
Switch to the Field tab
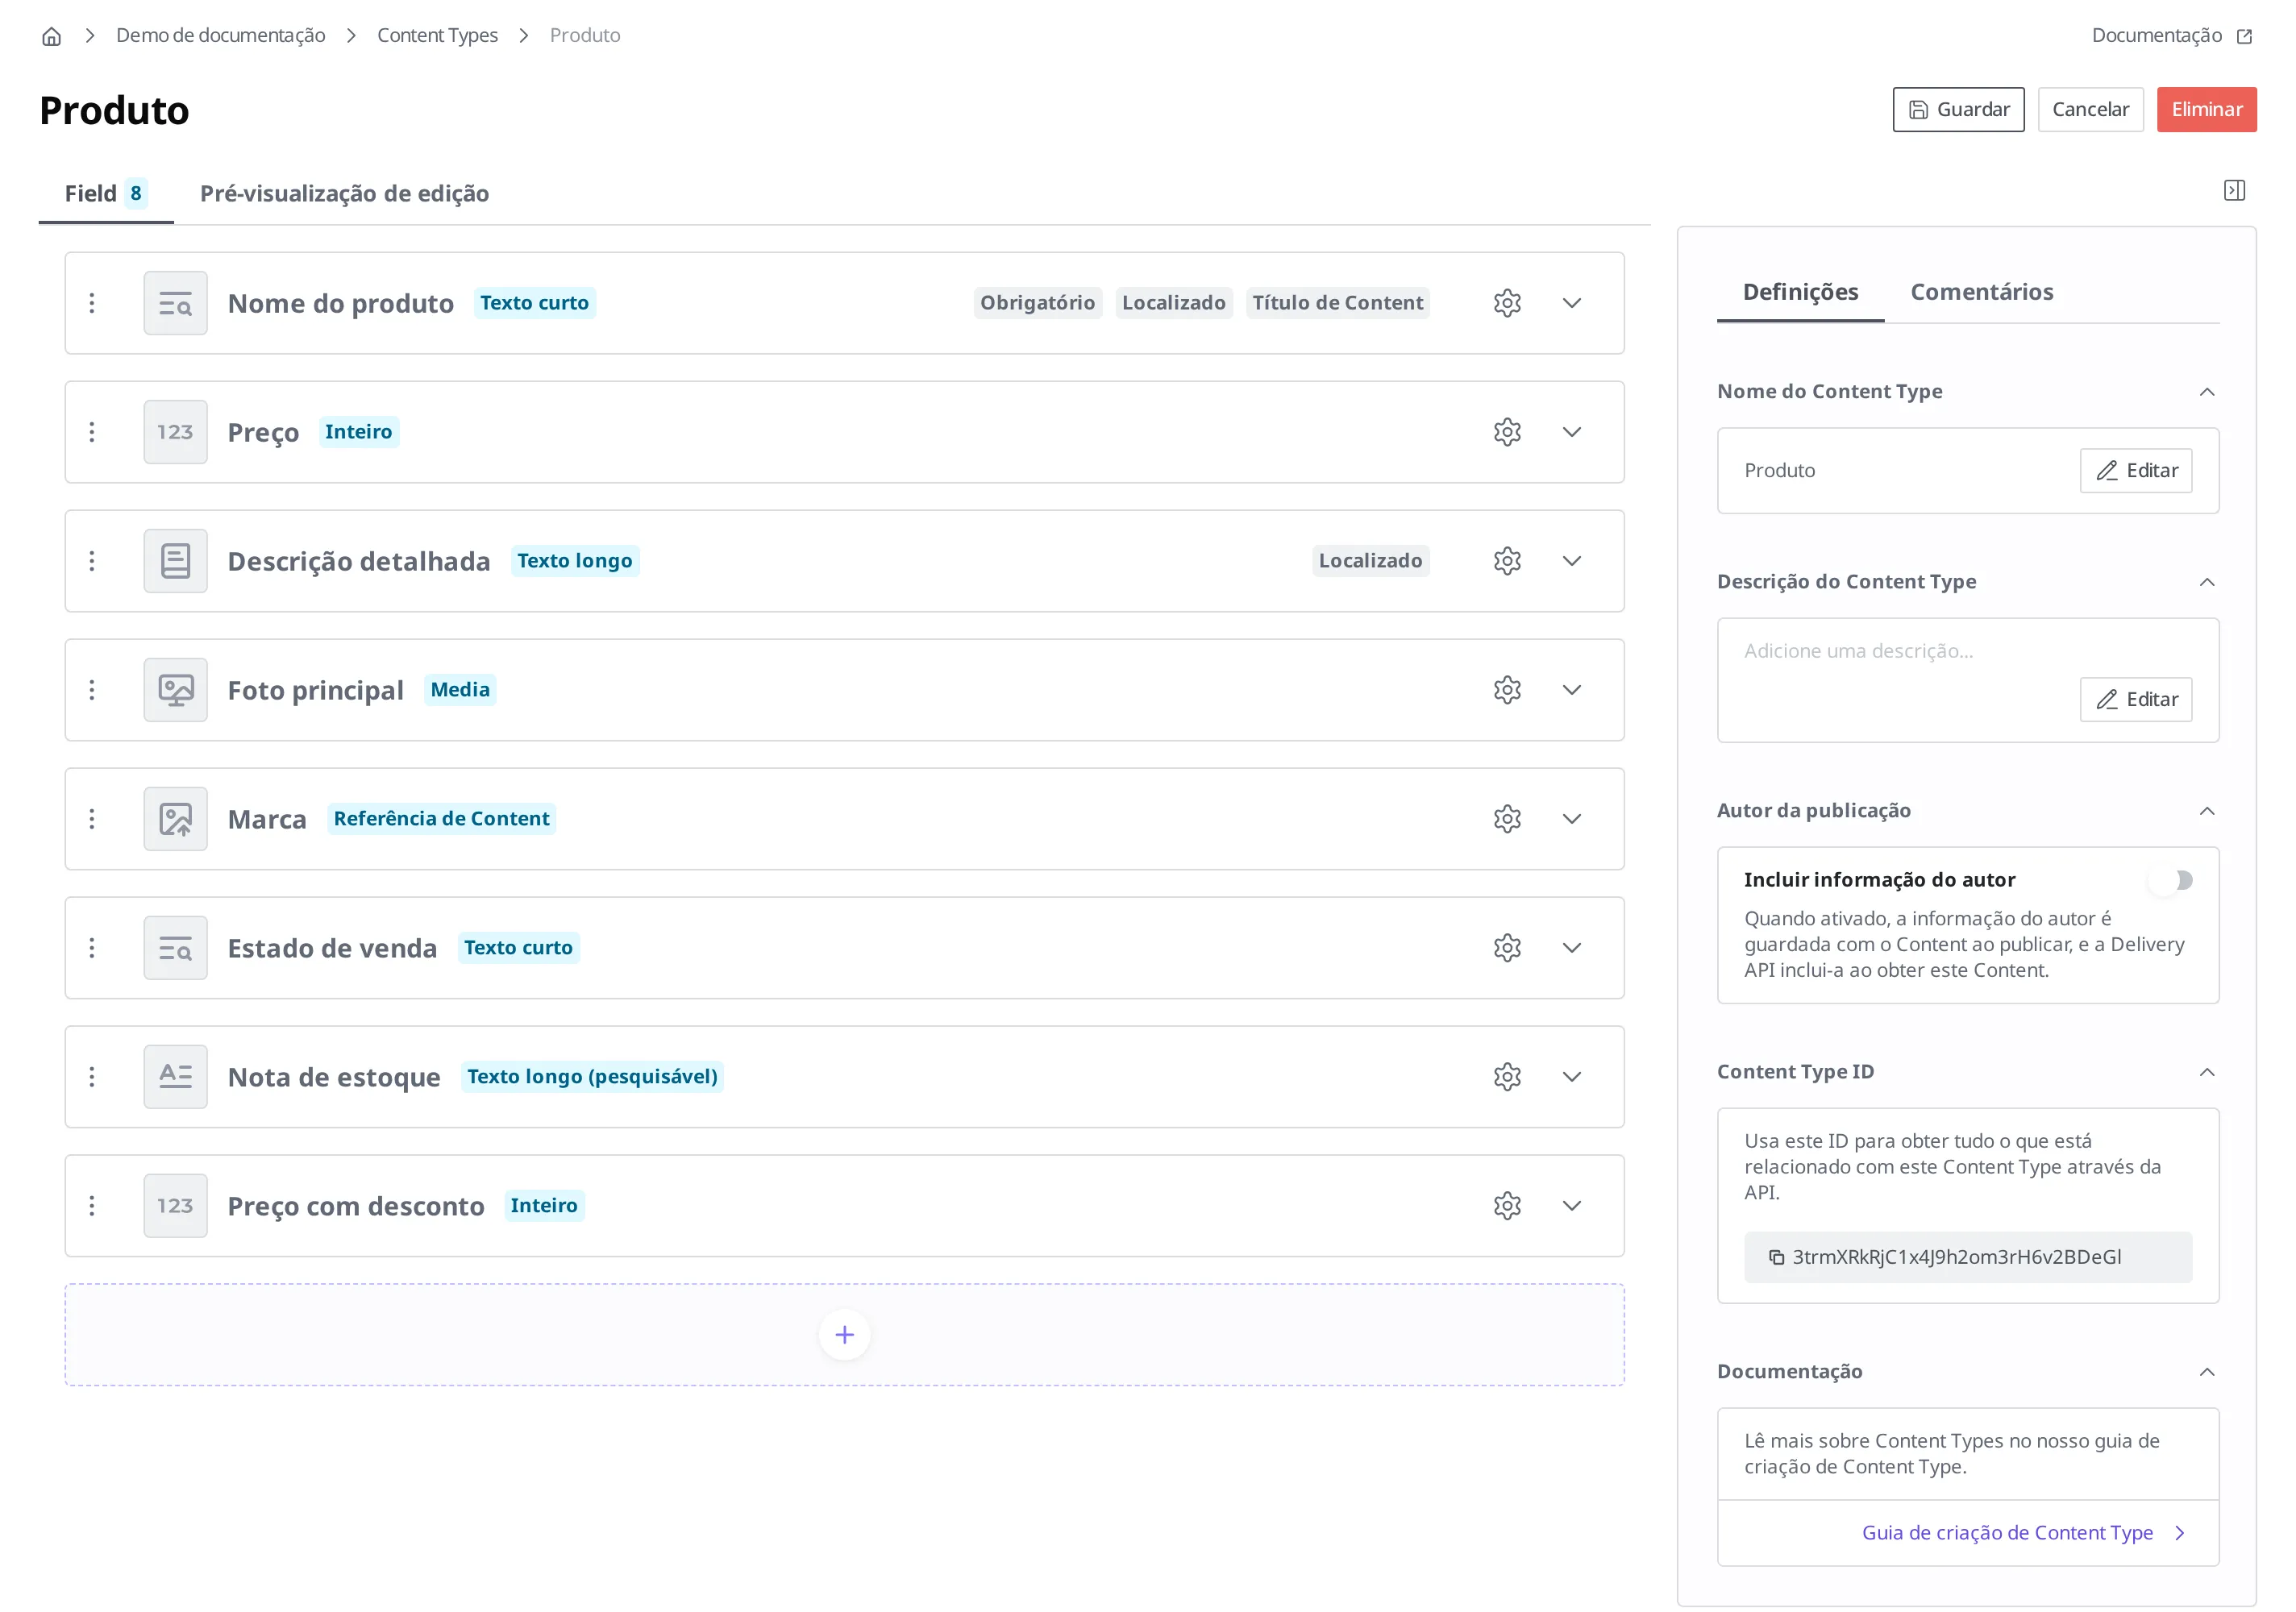click(x=106, y=193)
